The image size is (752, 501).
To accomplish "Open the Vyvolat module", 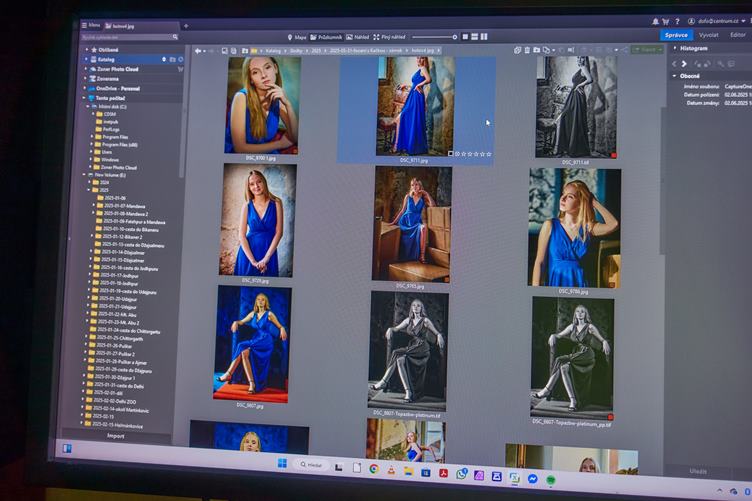I will [708, 35].
